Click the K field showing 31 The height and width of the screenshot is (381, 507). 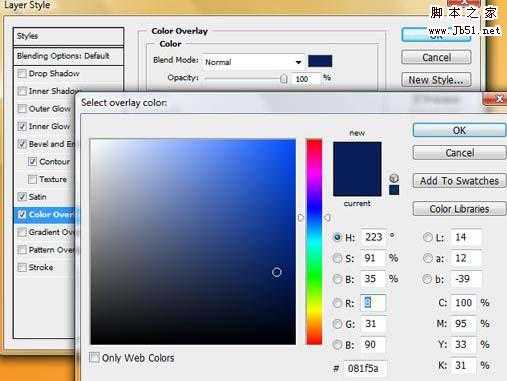464,365
